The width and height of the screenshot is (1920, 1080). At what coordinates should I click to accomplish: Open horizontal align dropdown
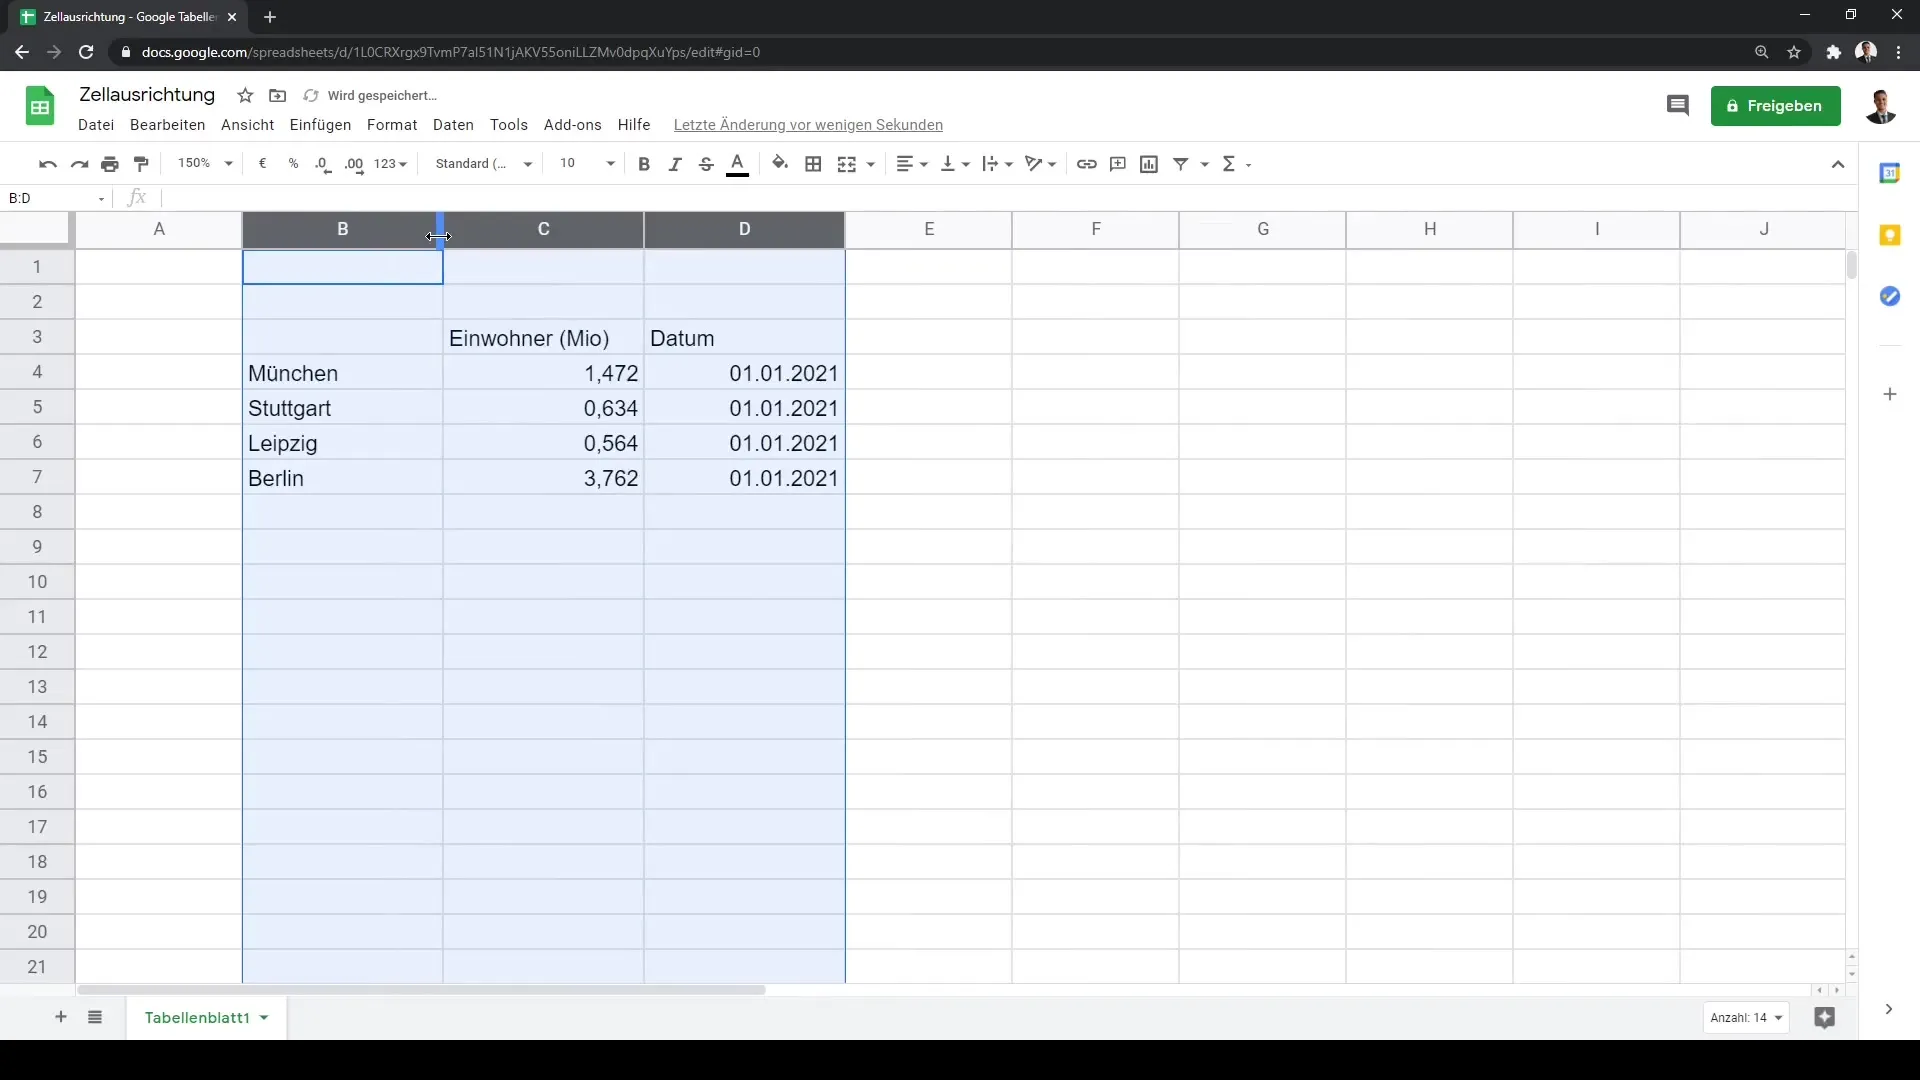click(x=912, y=164)
